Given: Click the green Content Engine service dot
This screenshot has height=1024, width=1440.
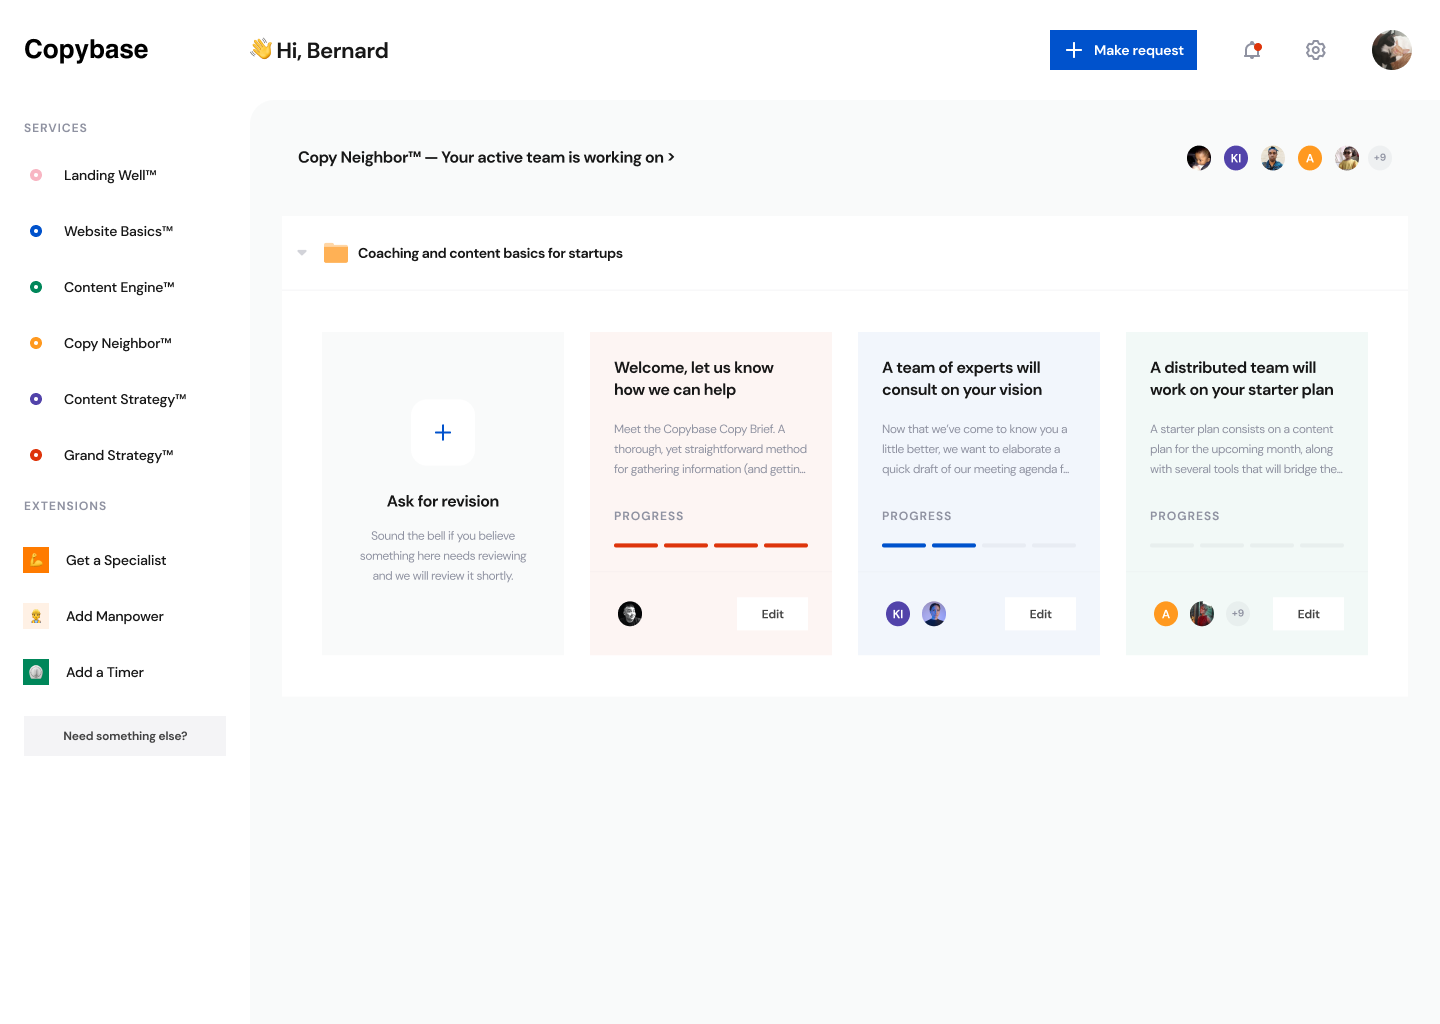Looking at the screenshot, I should (36, 287).
